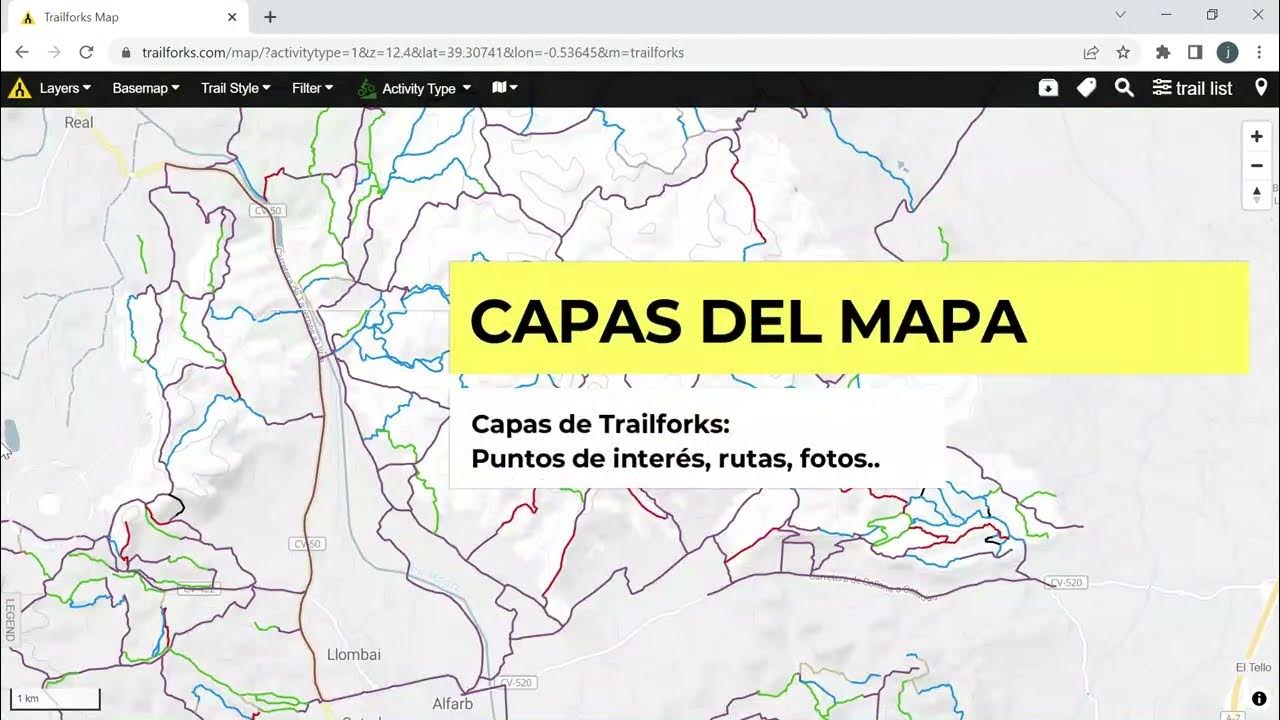The width and height of the screenshot is (1280, 720).
Task: Open the Layers dropdown menu
Action: [65, 88]
